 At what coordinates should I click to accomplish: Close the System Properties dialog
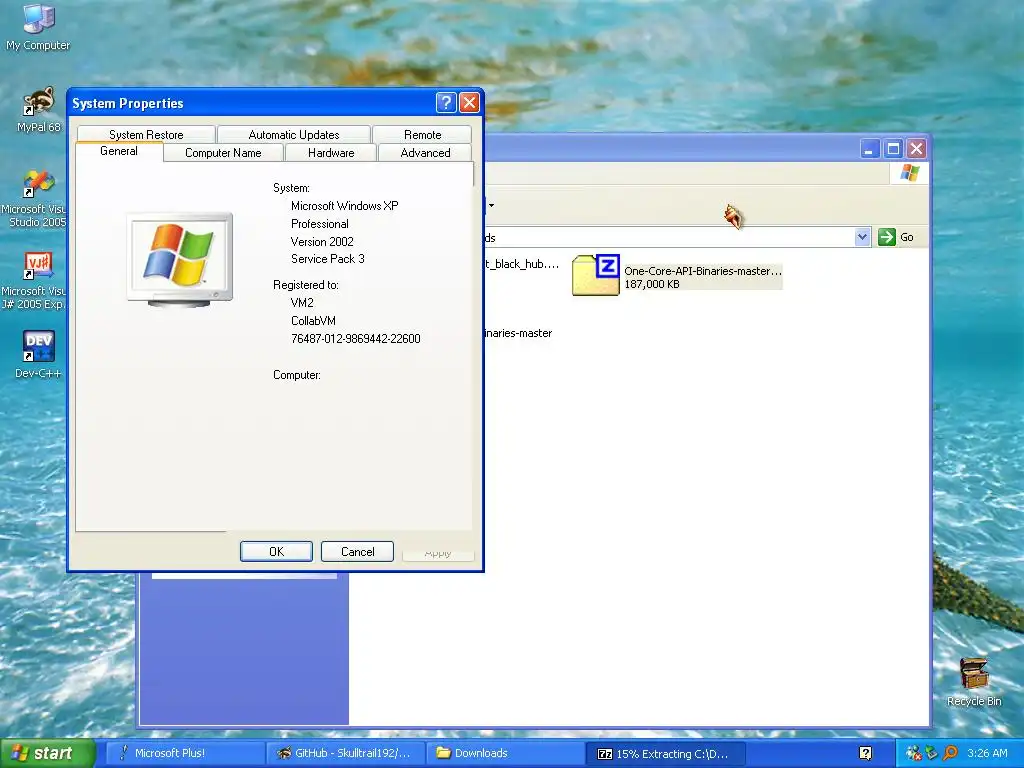tap(469, 103)
